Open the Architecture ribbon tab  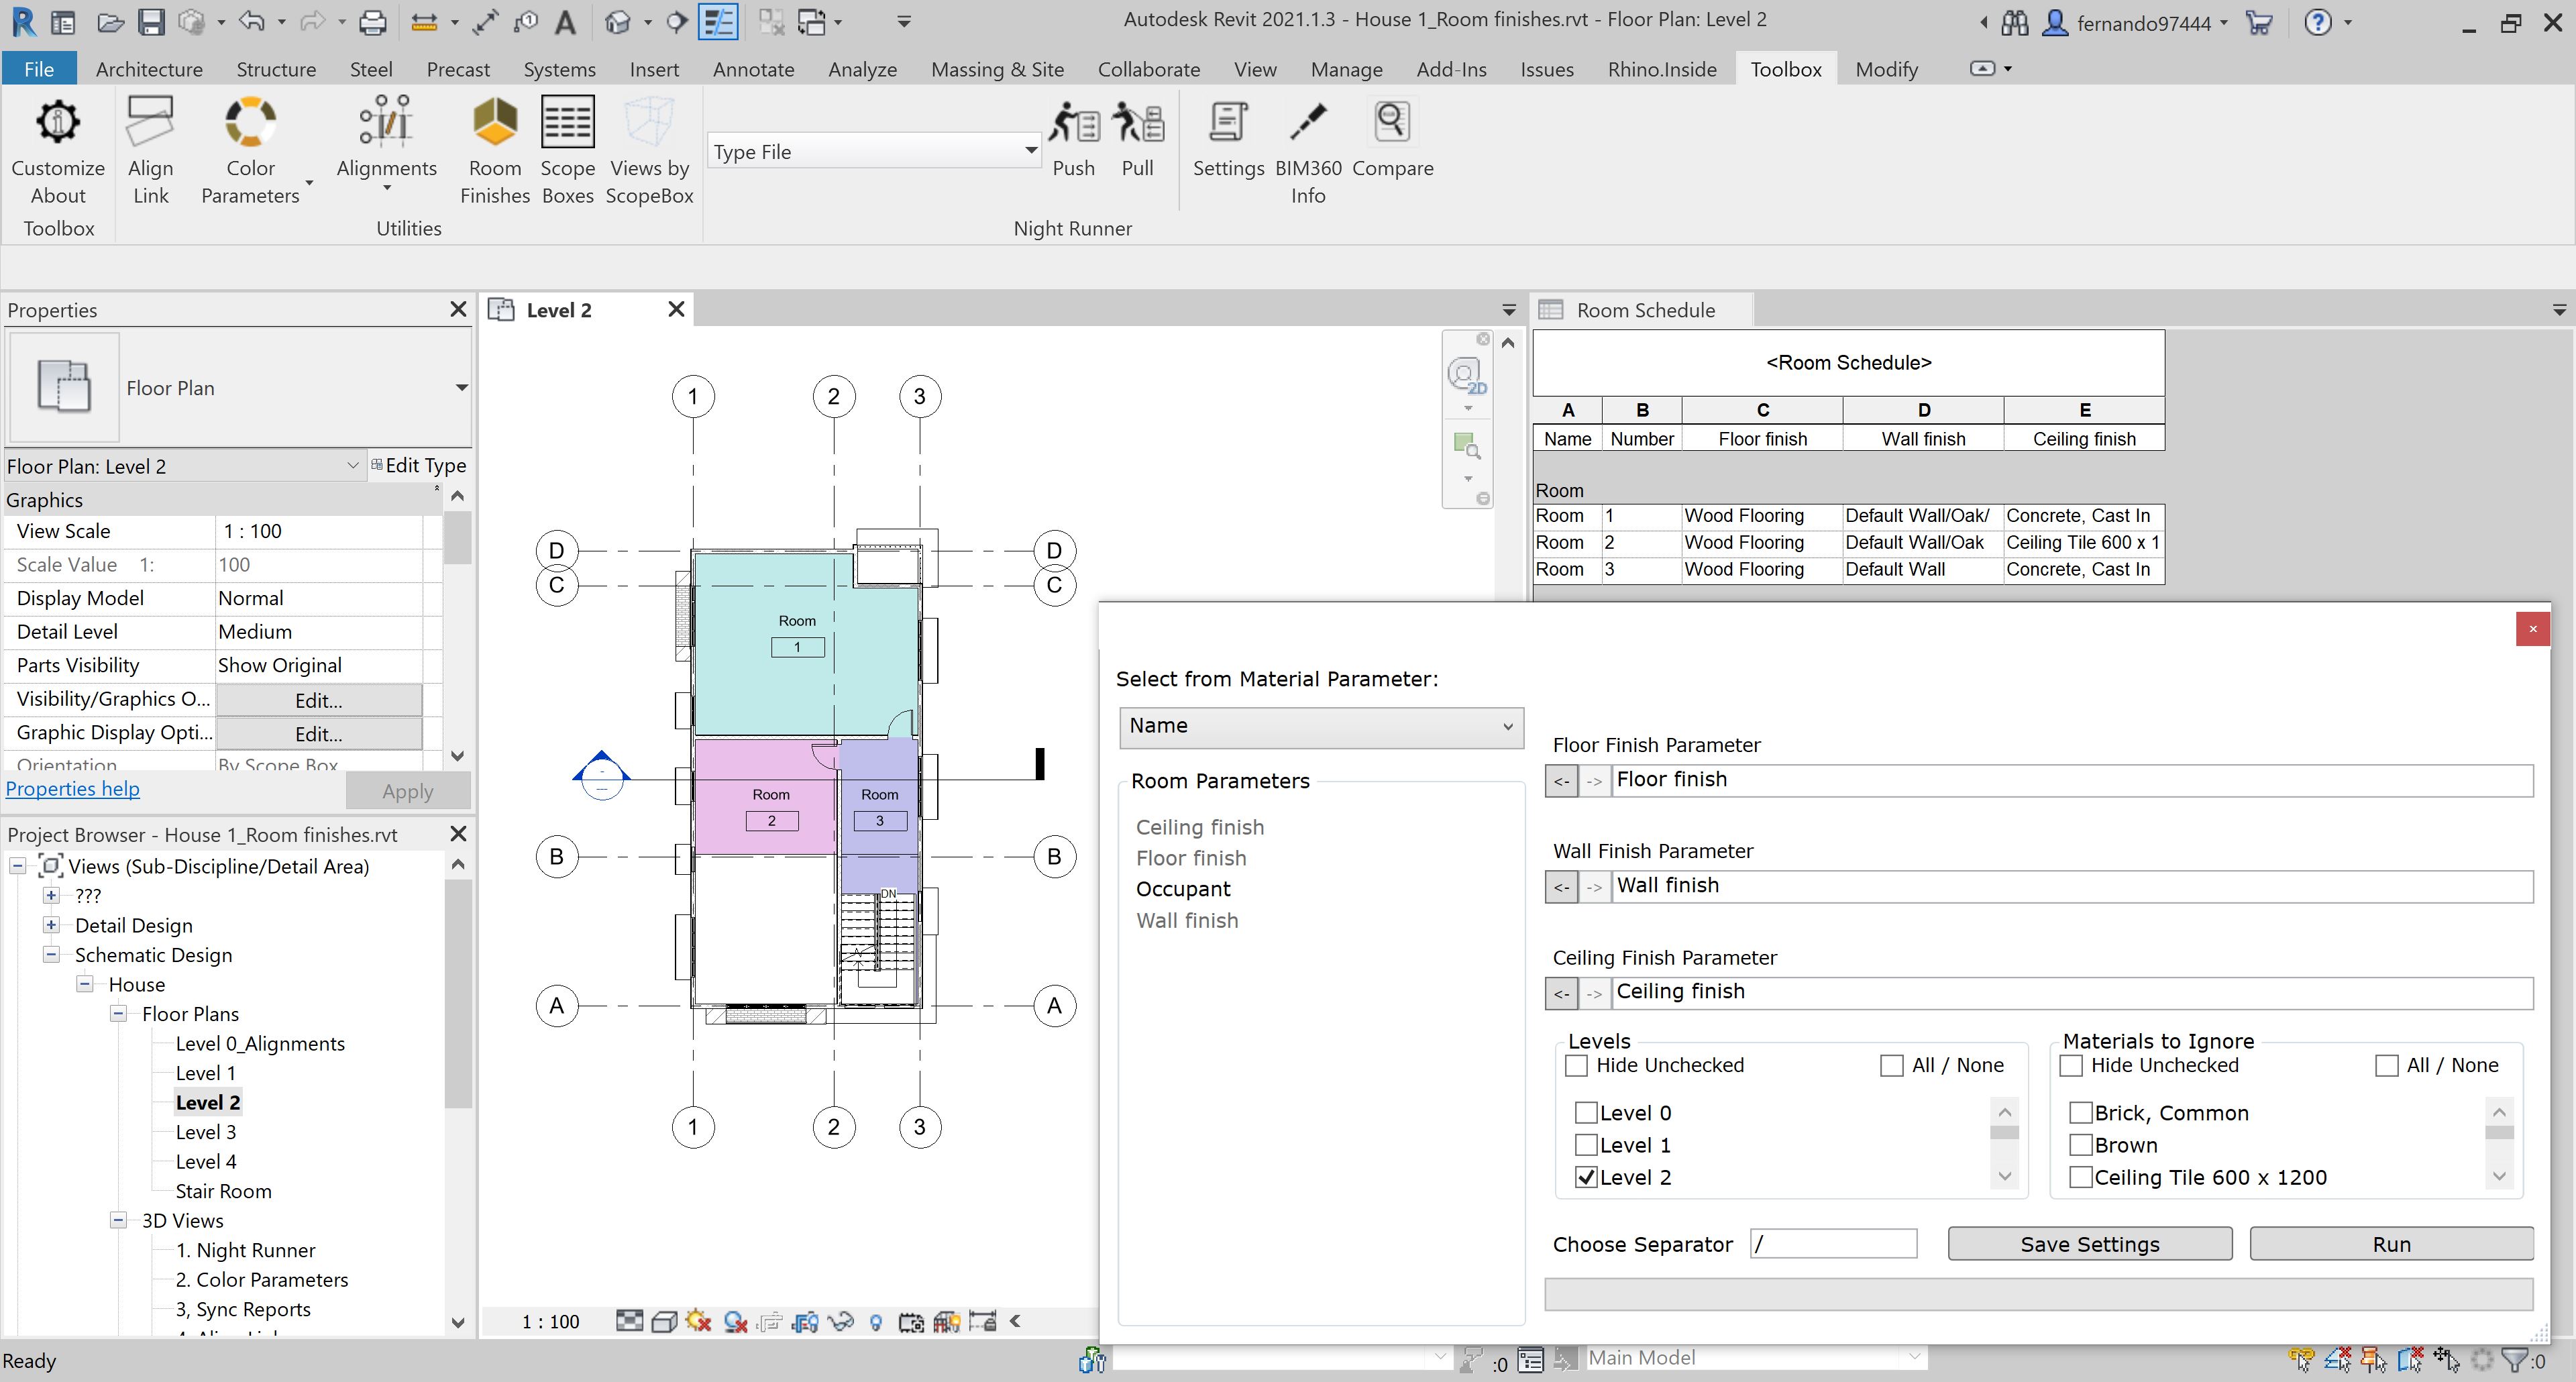tap(149, 69)
